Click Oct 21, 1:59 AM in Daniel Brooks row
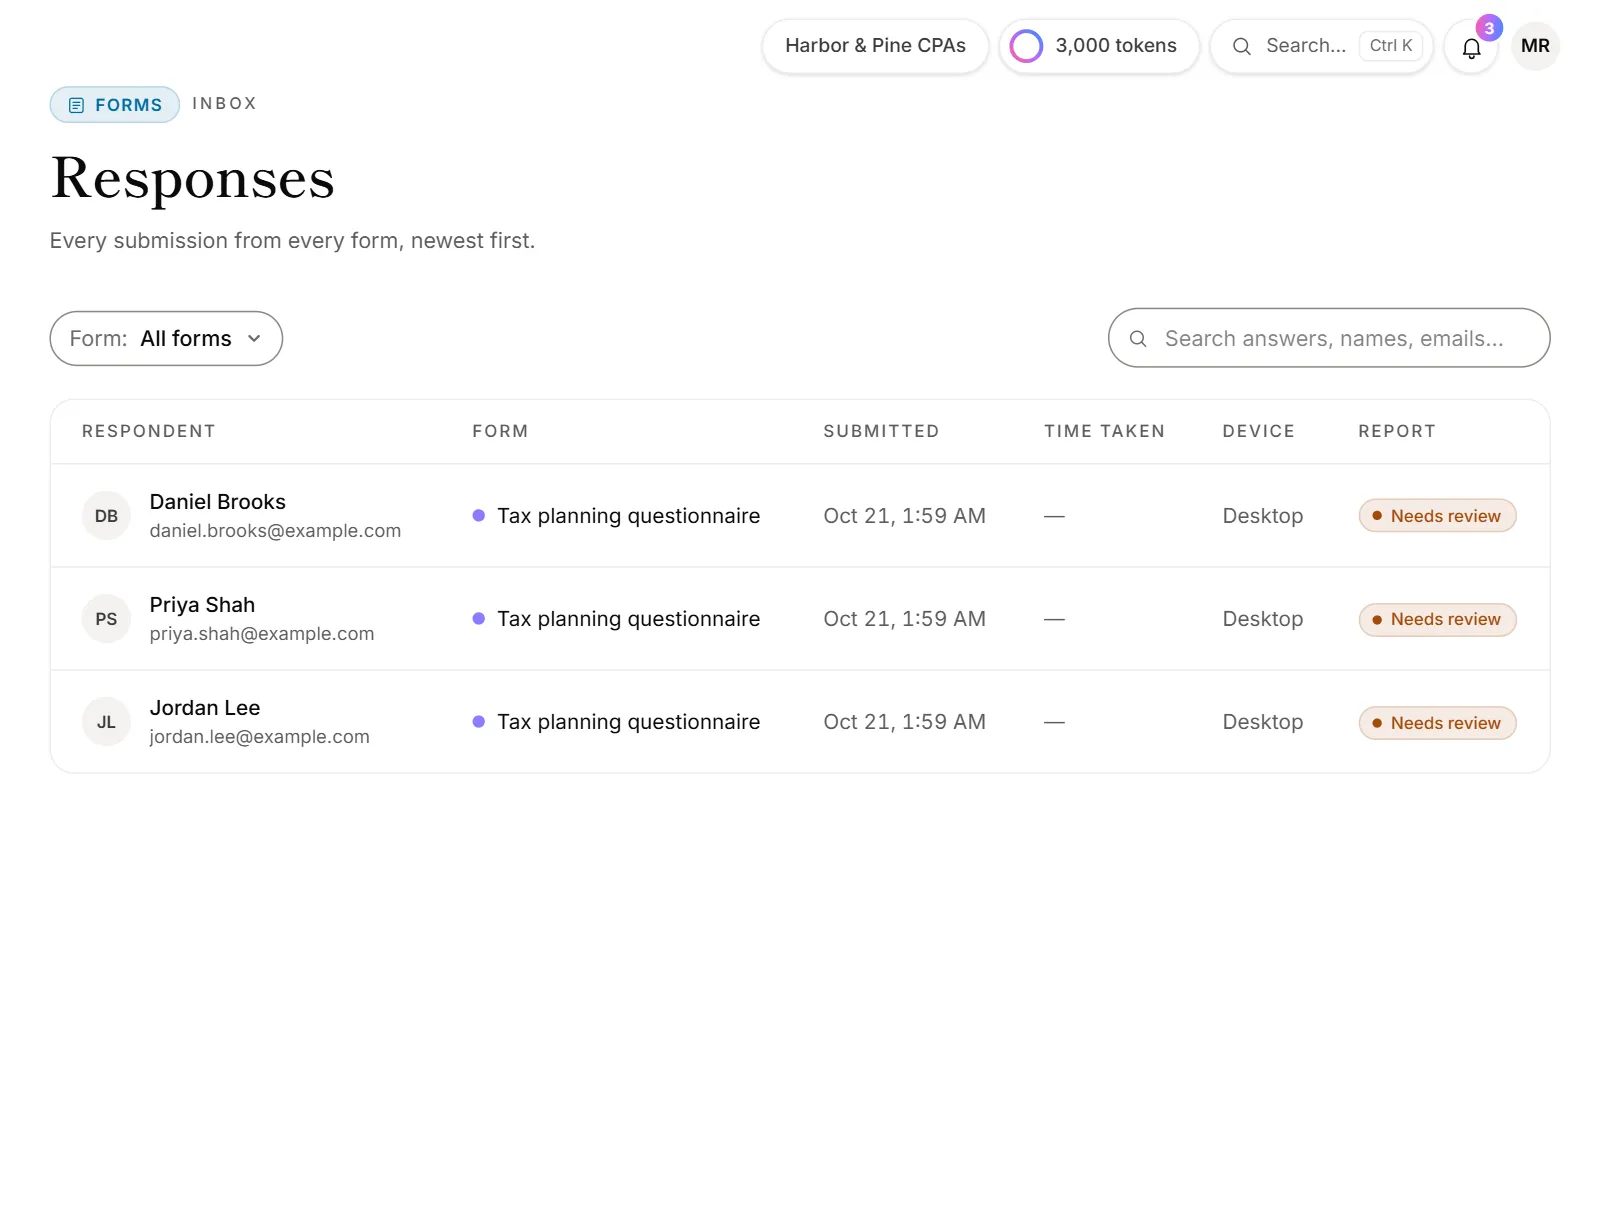 [904, 516]
